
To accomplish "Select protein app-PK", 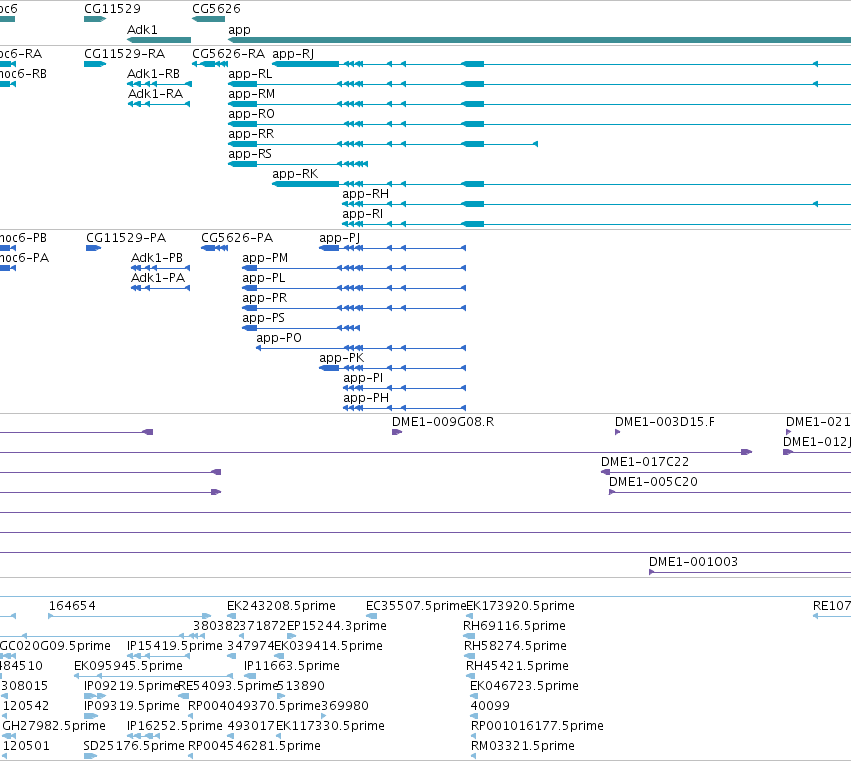I will tap(342, 359).
